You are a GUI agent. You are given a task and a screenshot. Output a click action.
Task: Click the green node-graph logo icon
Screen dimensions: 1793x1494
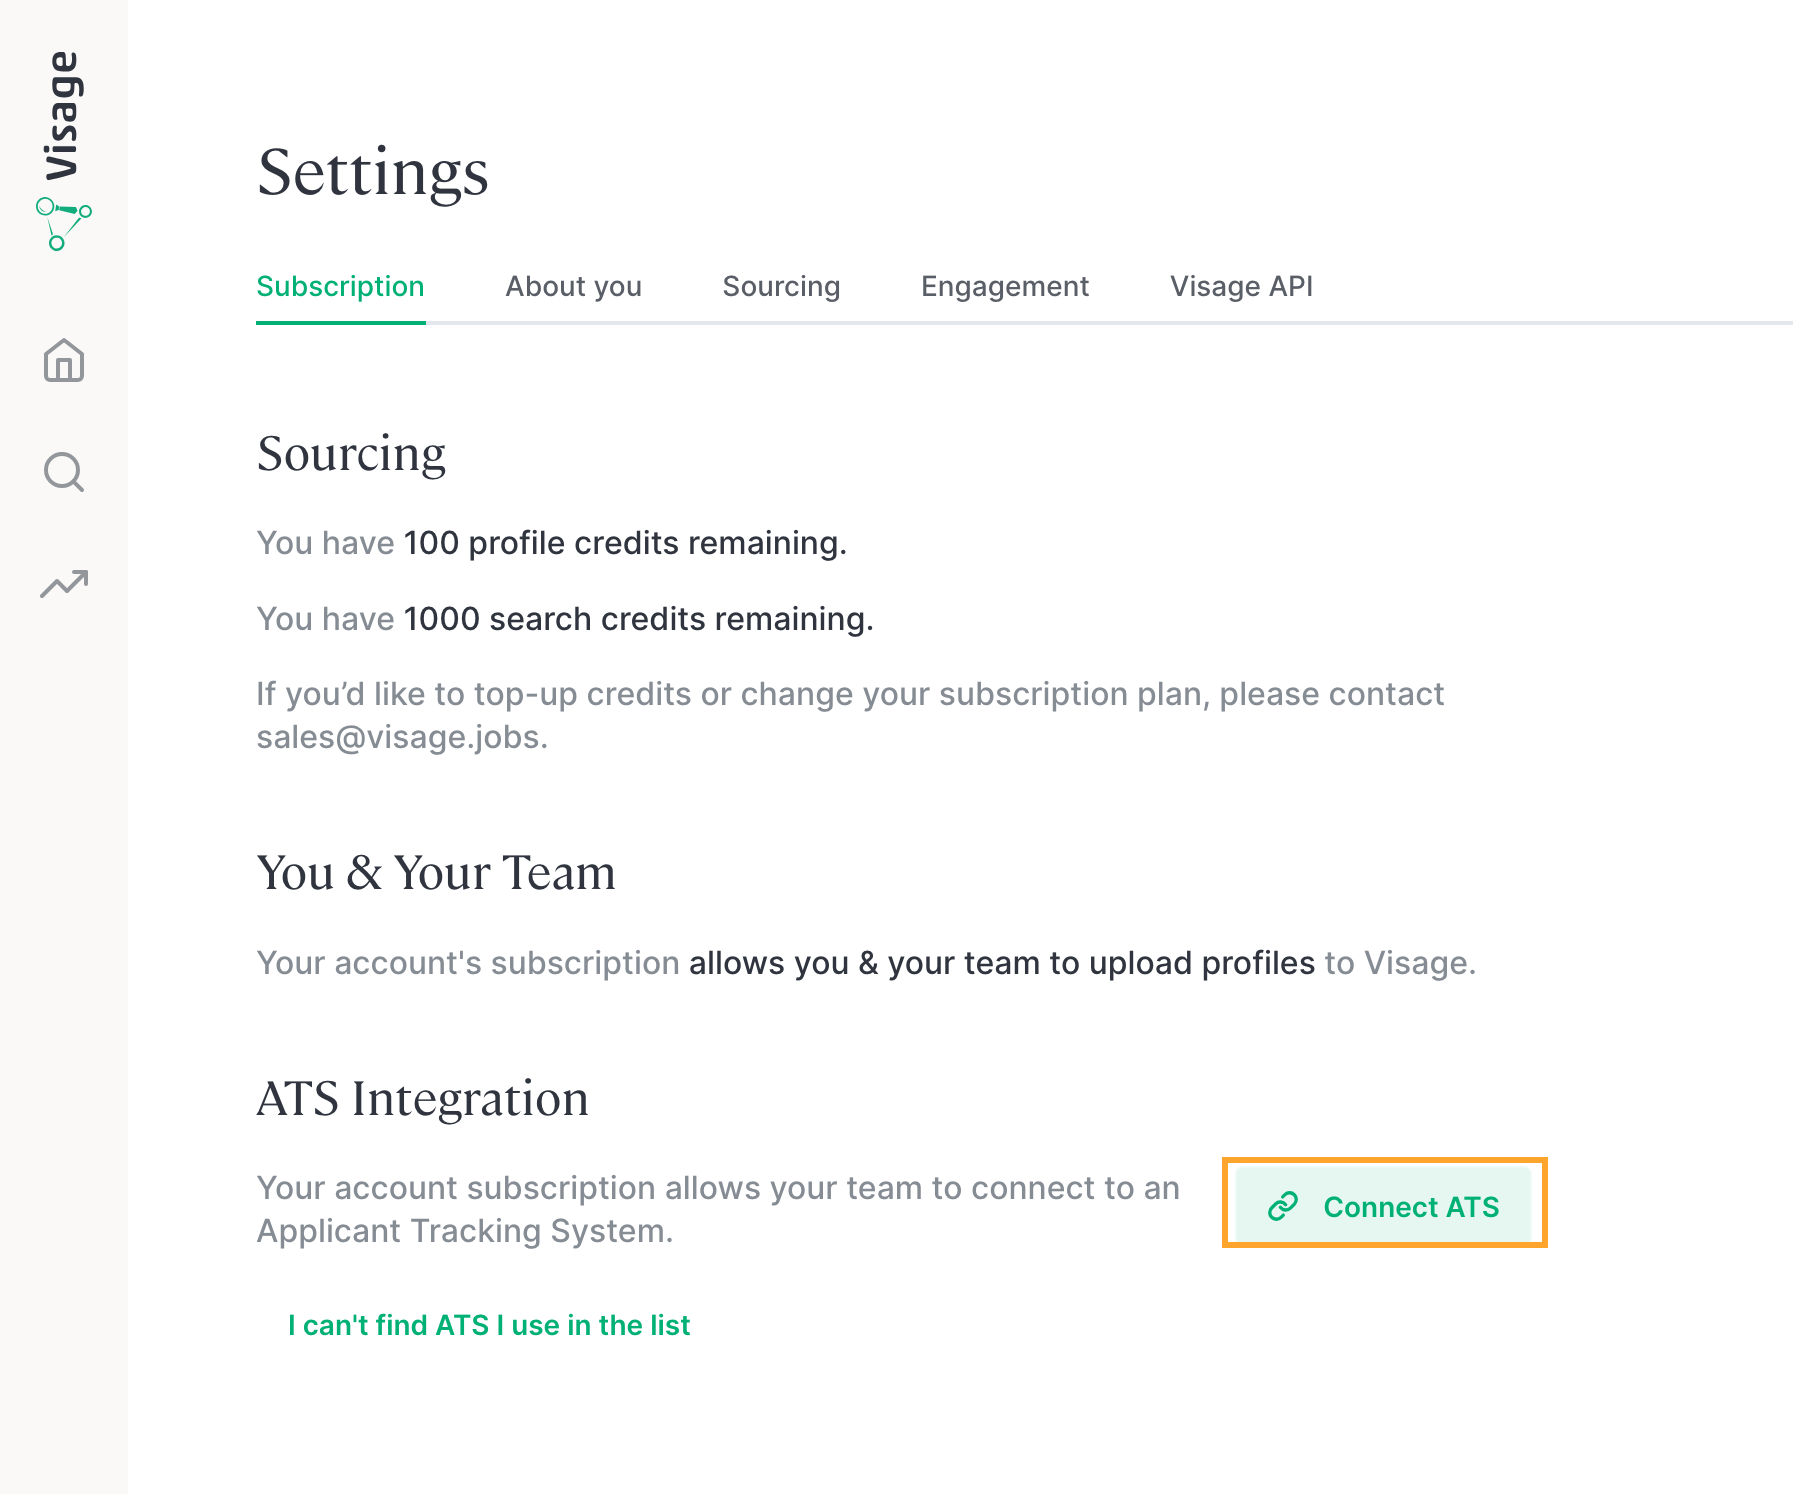63,224
